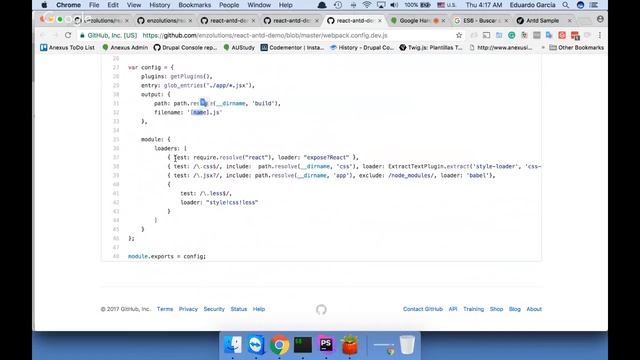The width and height of the screenshot is (640, 360).
Task: Open the AUStudy bookmark
Action: 239,48
